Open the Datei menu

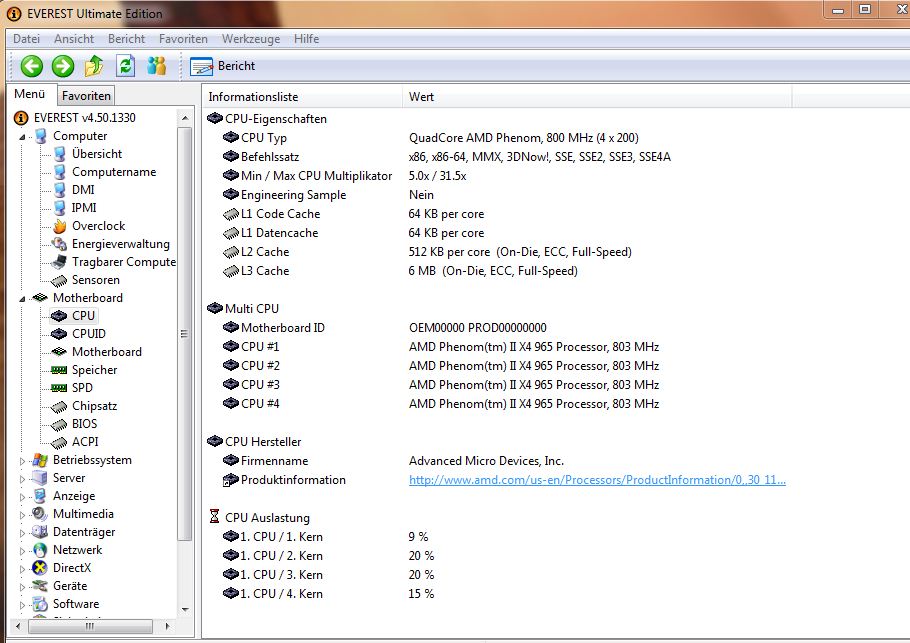[27, 39]
